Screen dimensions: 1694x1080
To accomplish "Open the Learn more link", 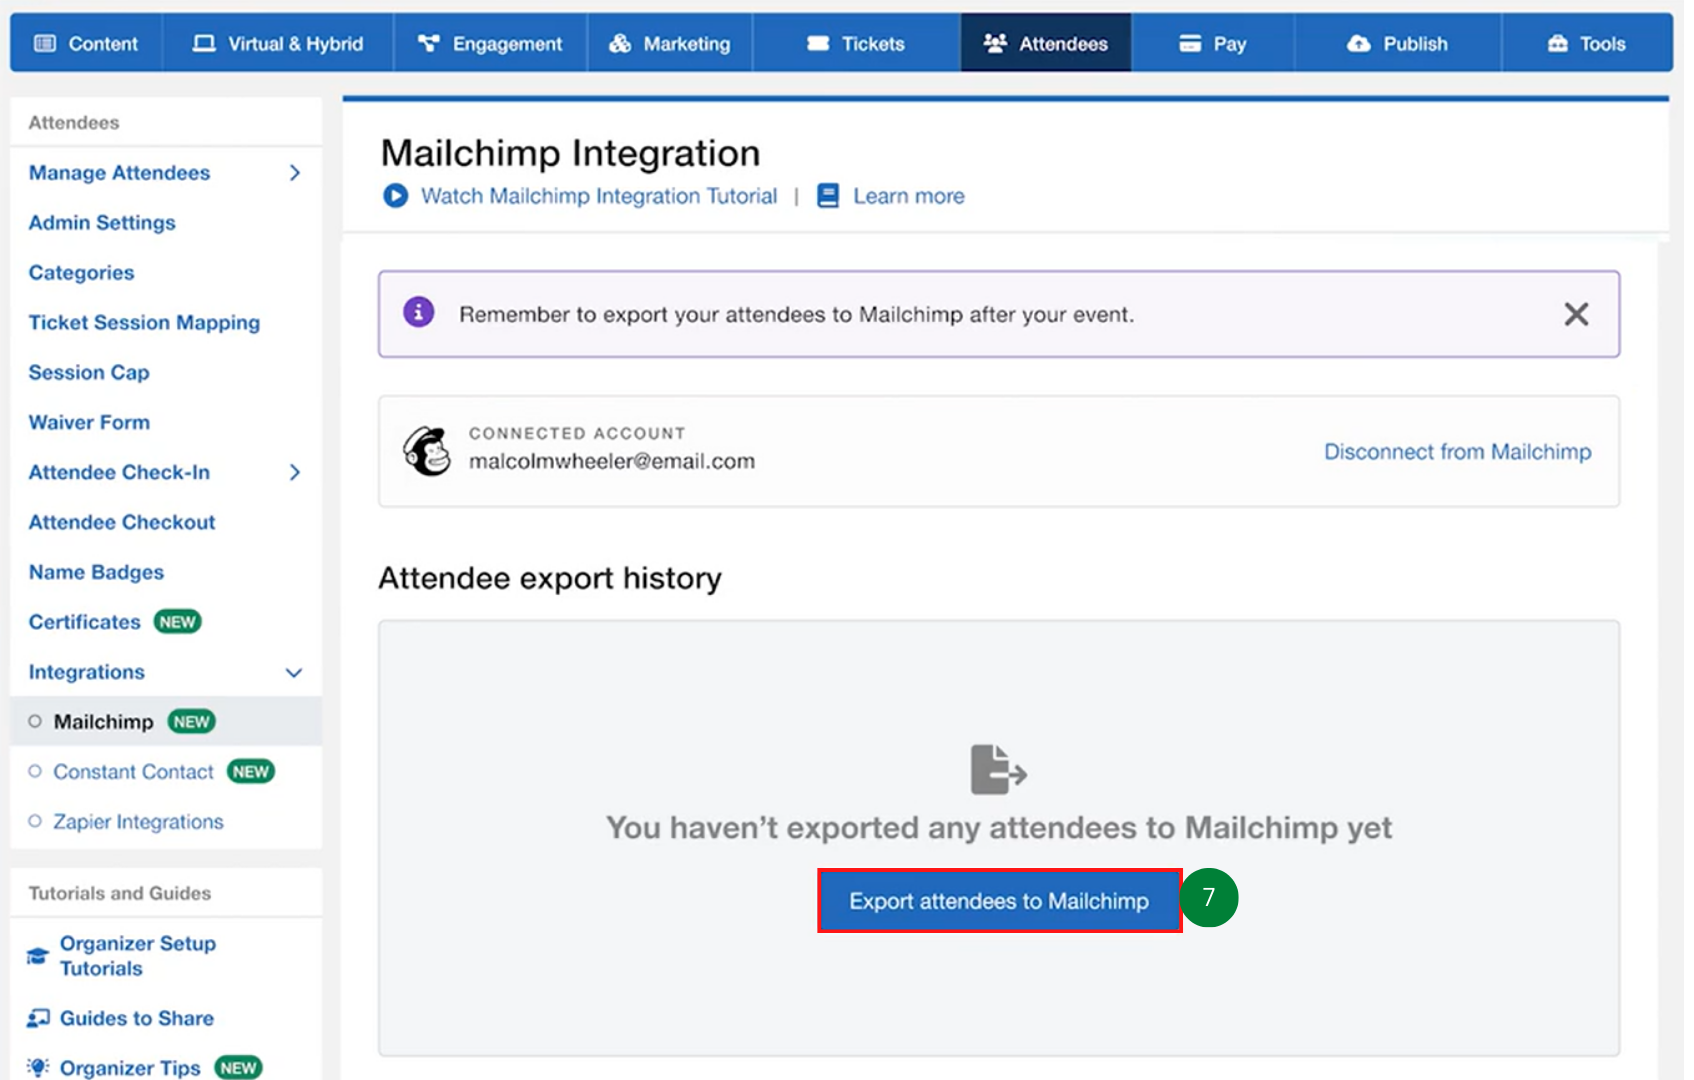I will click(908, 196).
